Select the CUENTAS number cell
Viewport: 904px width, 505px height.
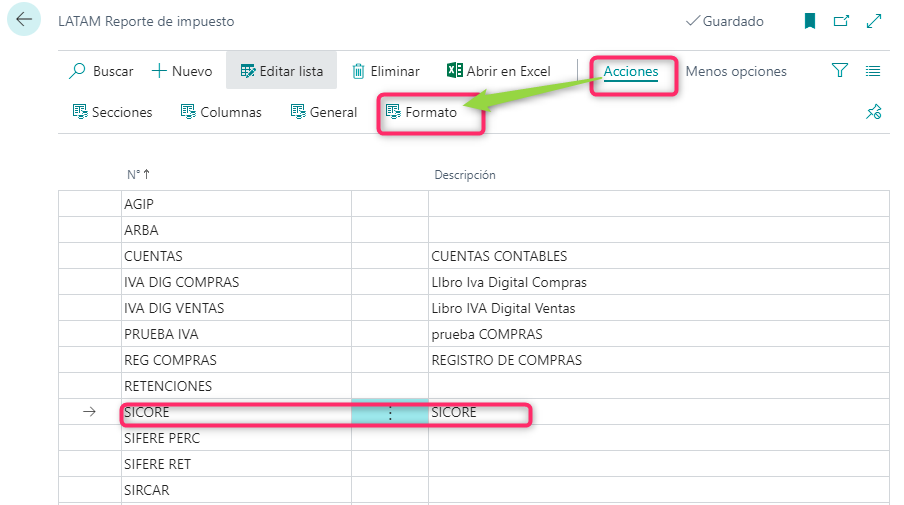pos(236,256)
